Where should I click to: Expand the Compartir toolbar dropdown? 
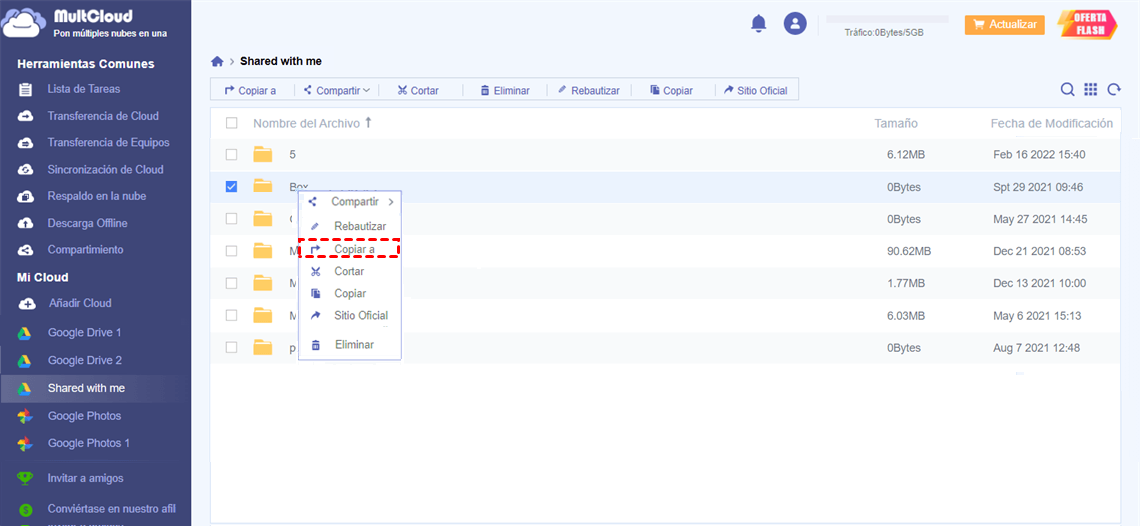click(337, 91)
